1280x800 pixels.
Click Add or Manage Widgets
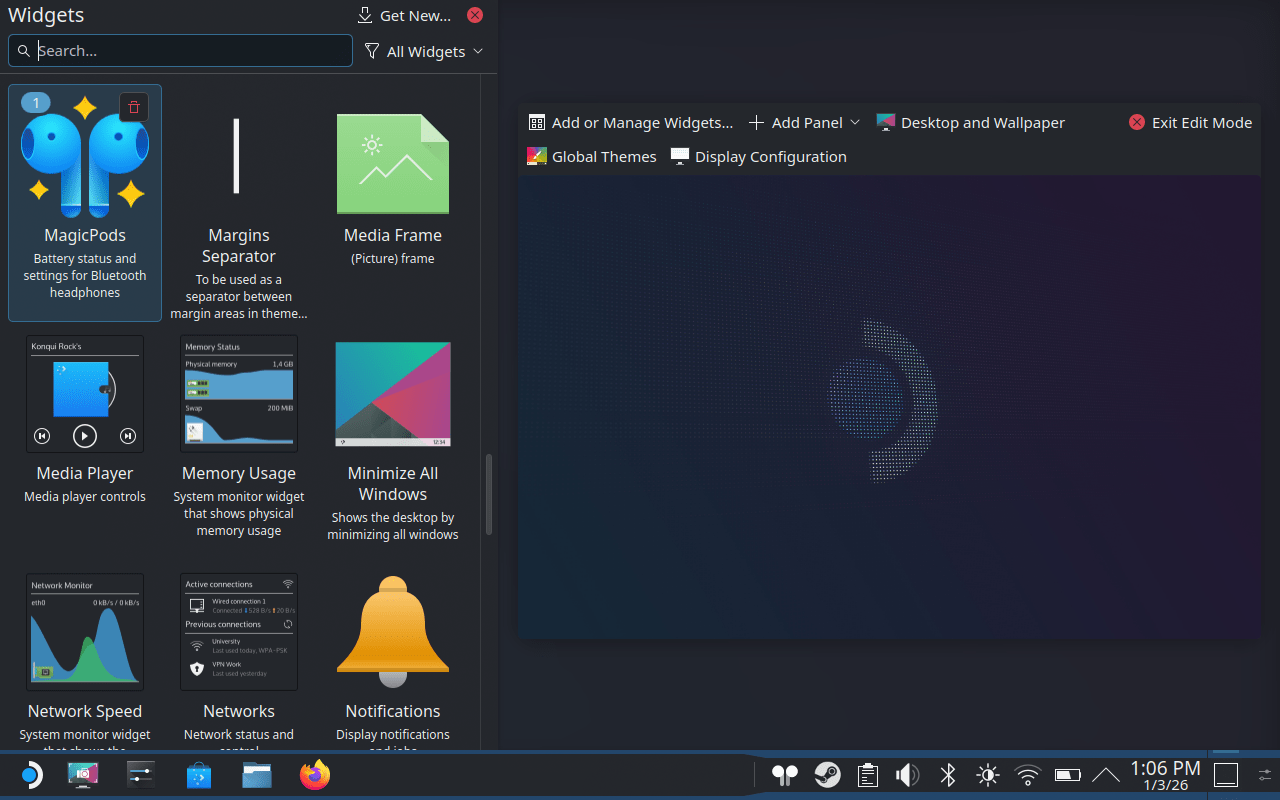click(631, 122)
